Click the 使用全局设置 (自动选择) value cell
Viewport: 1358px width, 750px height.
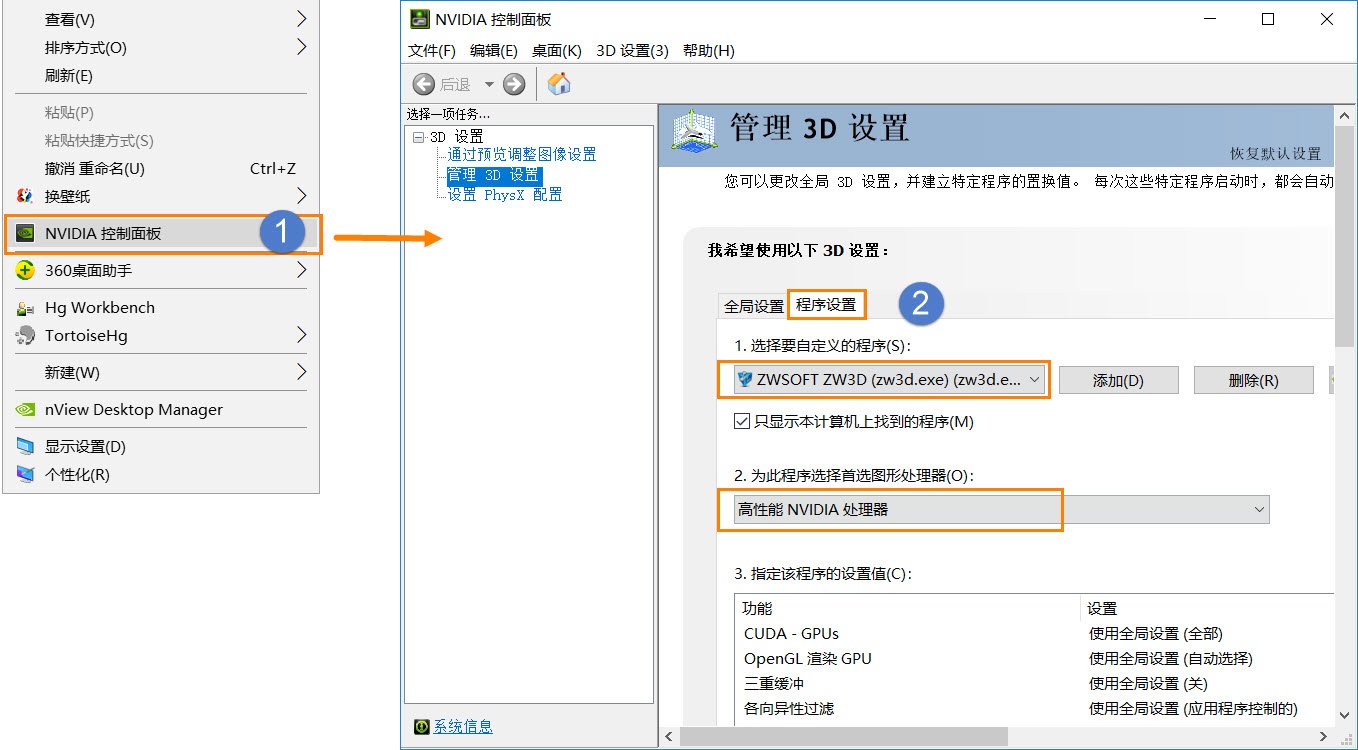1171,659
